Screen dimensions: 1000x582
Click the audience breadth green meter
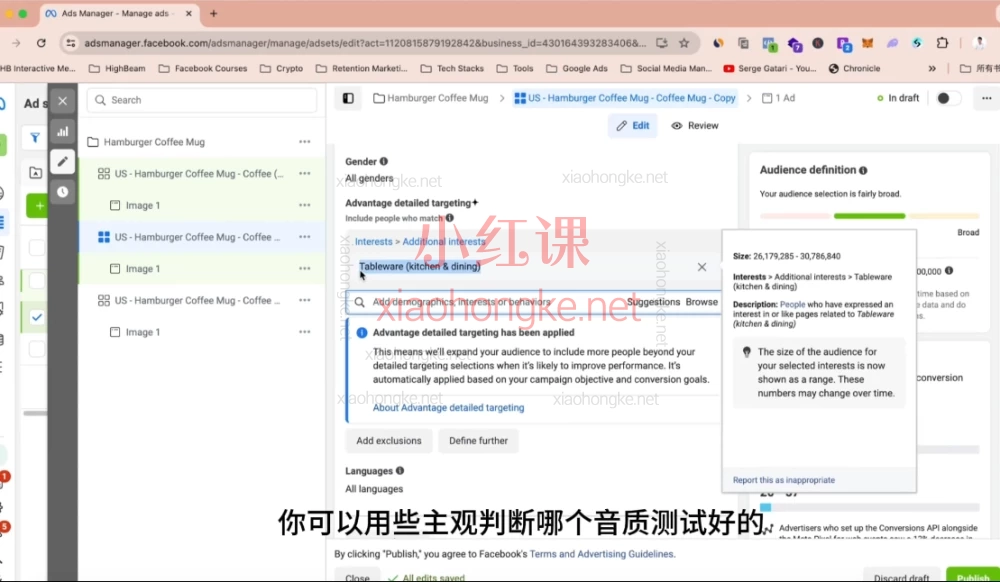click(869, 216)
